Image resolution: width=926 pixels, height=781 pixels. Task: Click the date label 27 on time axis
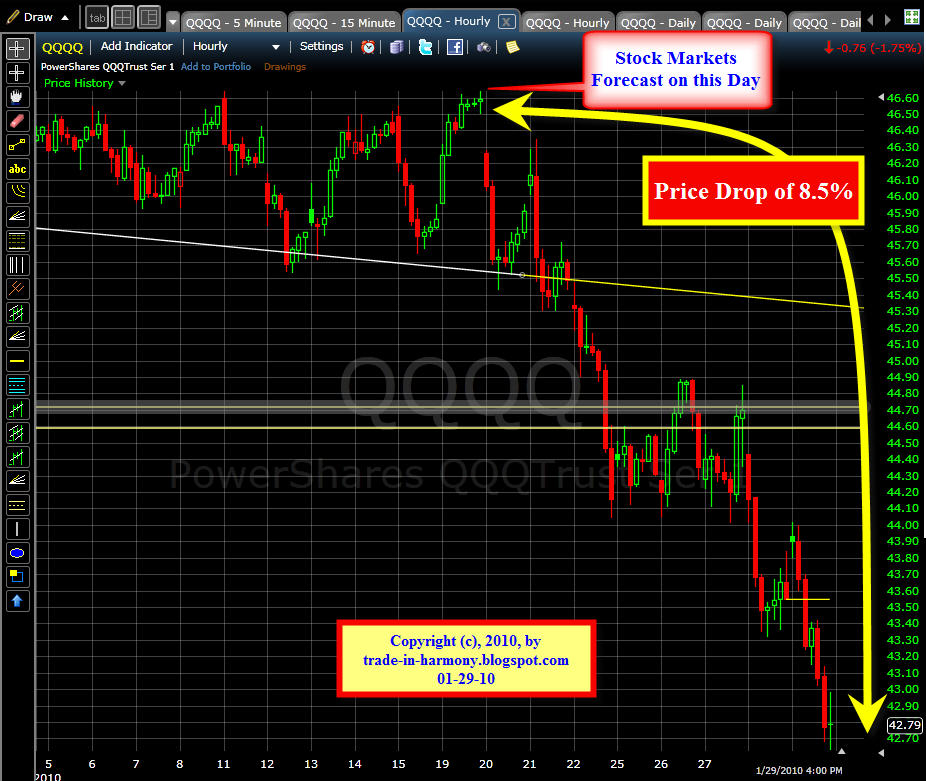pos(704,764)
